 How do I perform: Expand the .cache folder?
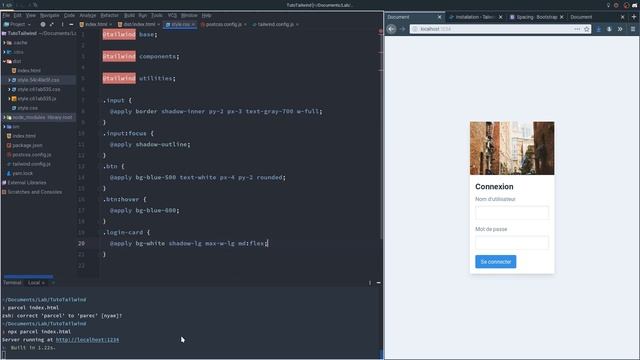(4, 42)
